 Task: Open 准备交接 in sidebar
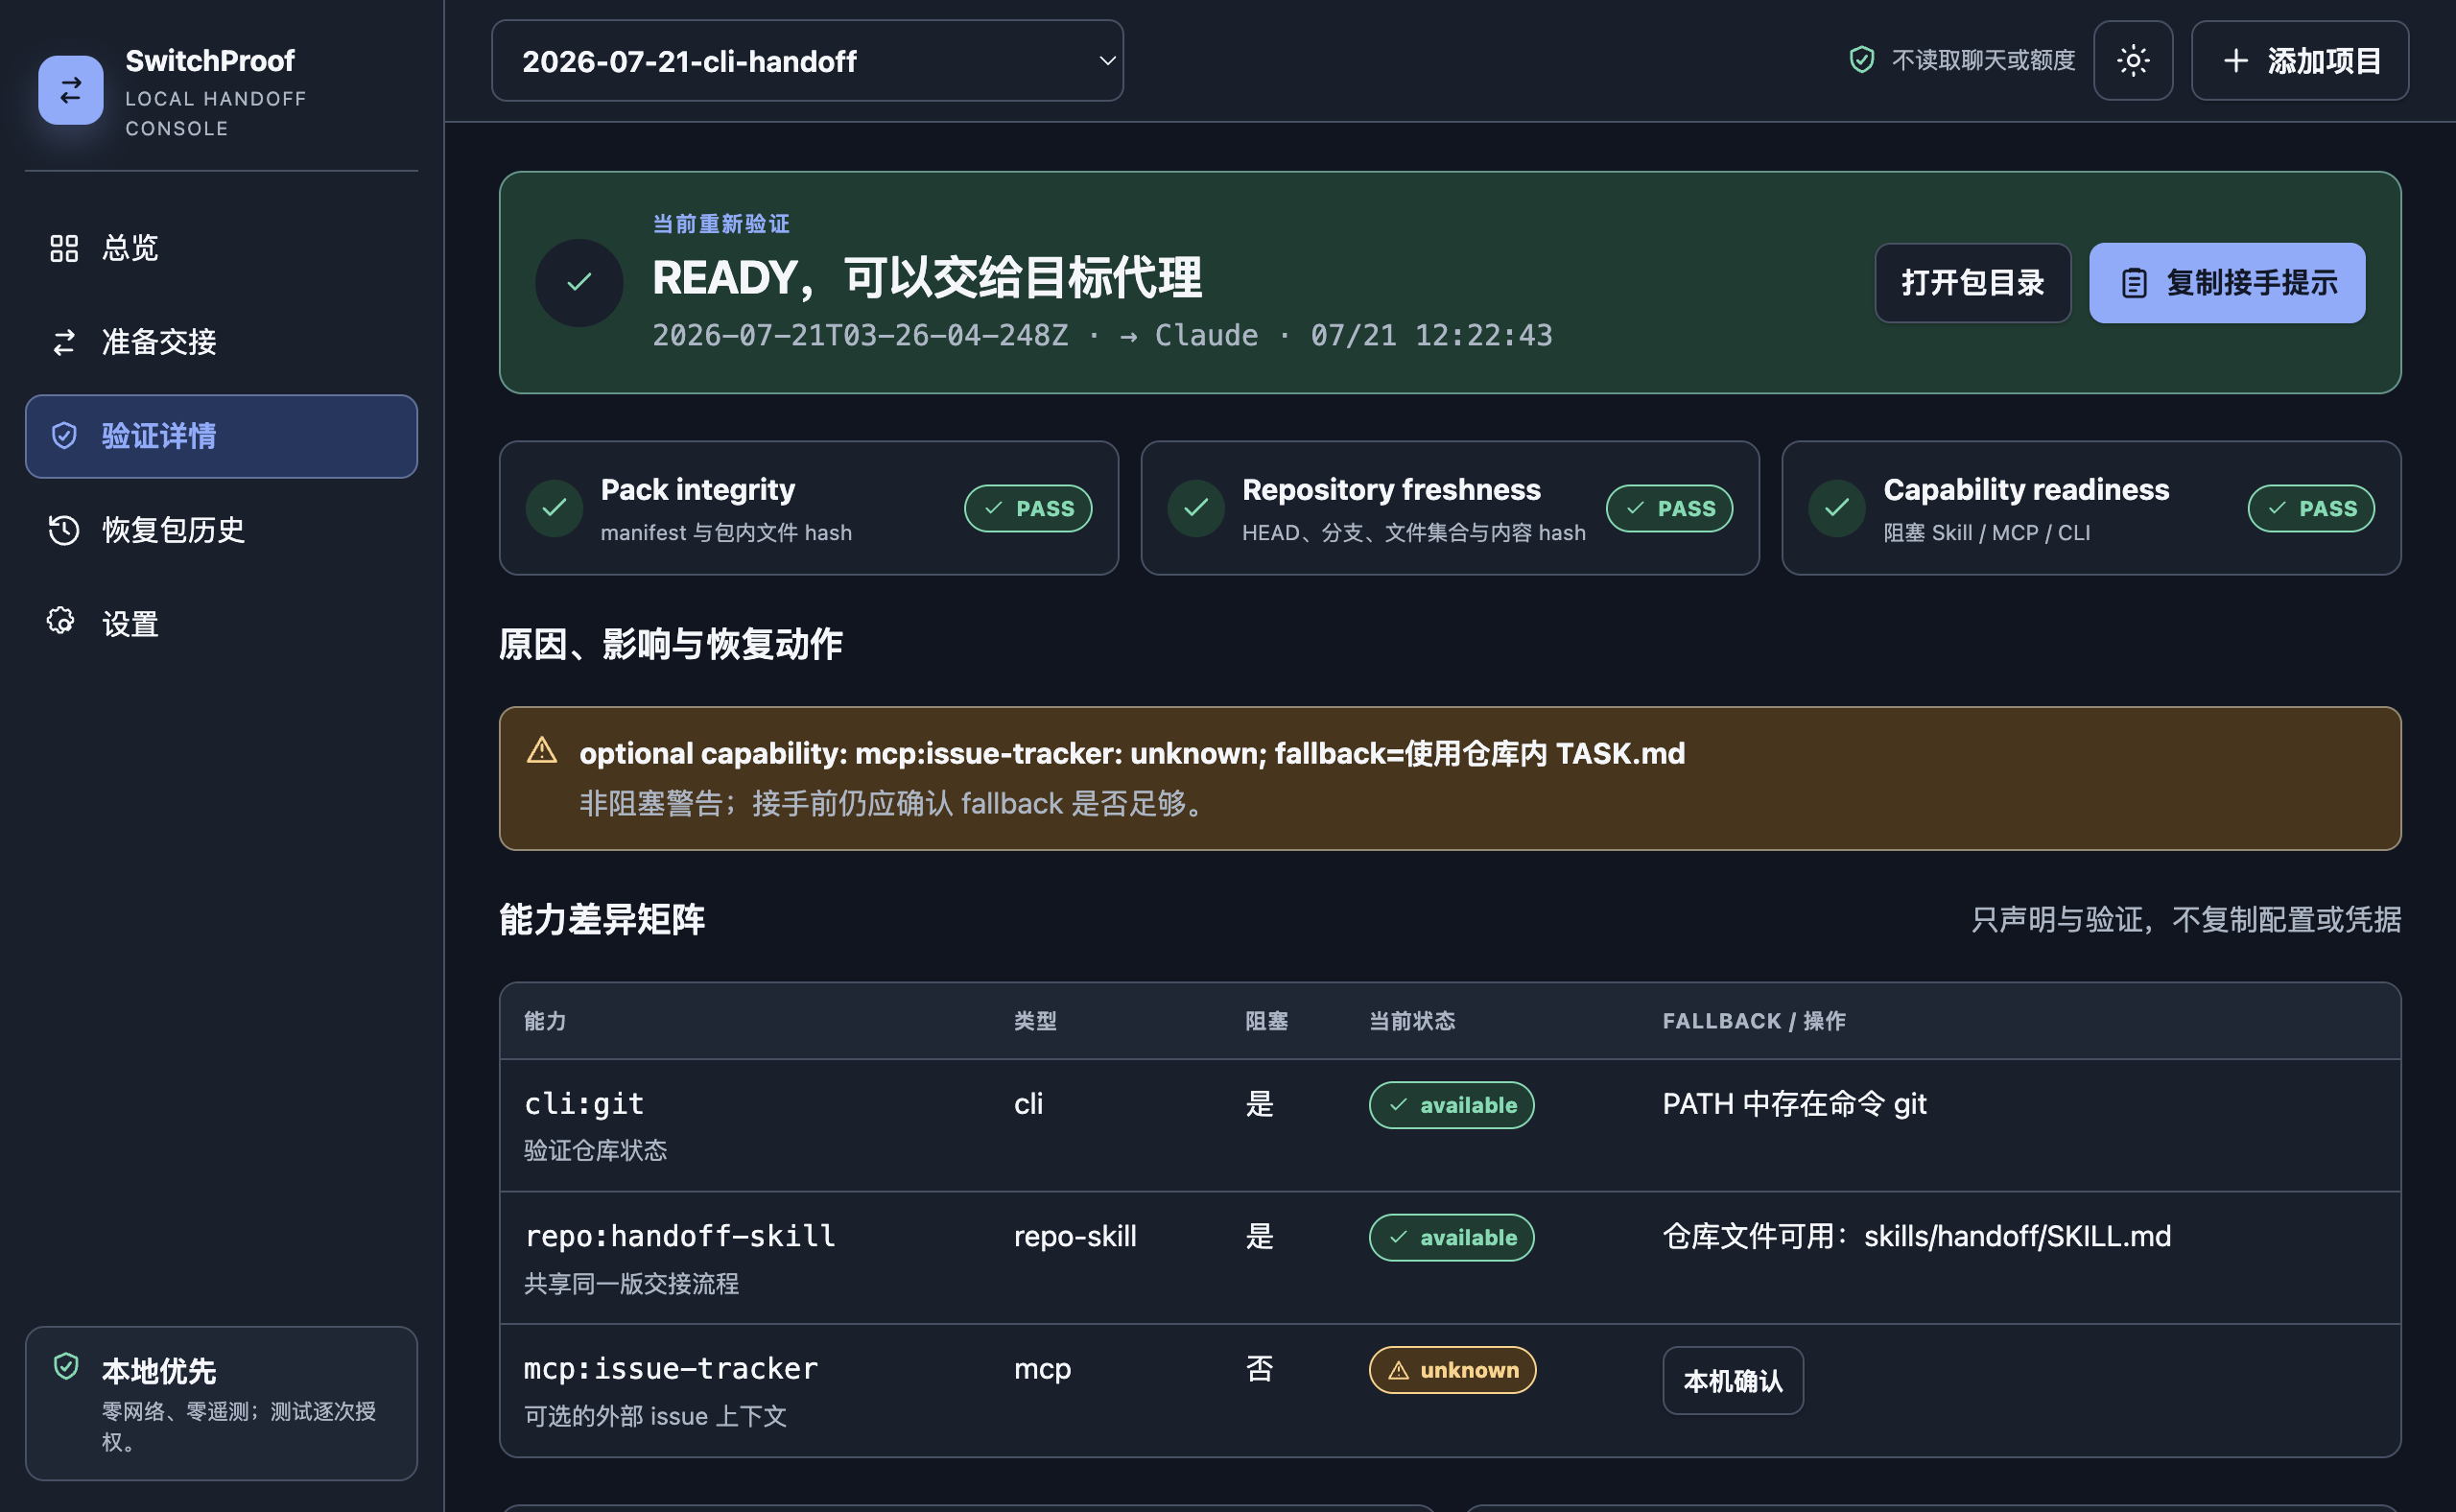[221, 342]
